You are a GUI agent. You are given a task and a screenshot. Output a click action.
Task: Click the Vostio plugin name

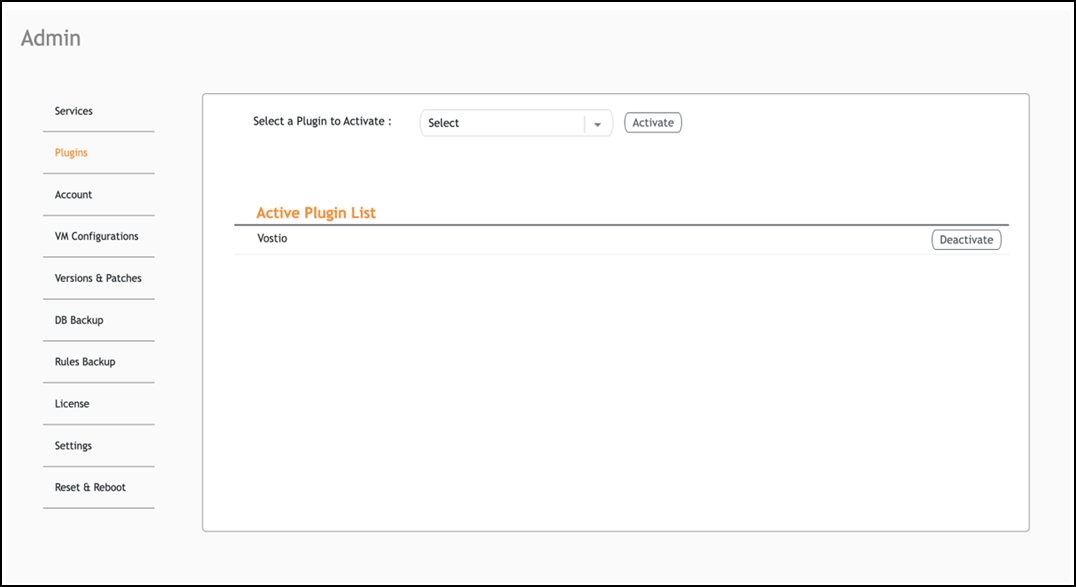(272, 238)
